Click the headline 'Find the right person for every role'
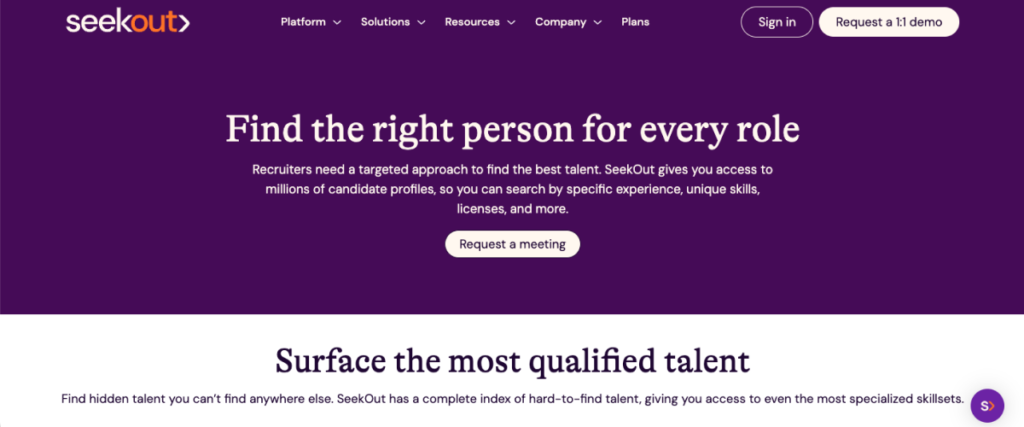Image resolution: width=1024 pixels, height=427 pixels. tap(512, 130)
